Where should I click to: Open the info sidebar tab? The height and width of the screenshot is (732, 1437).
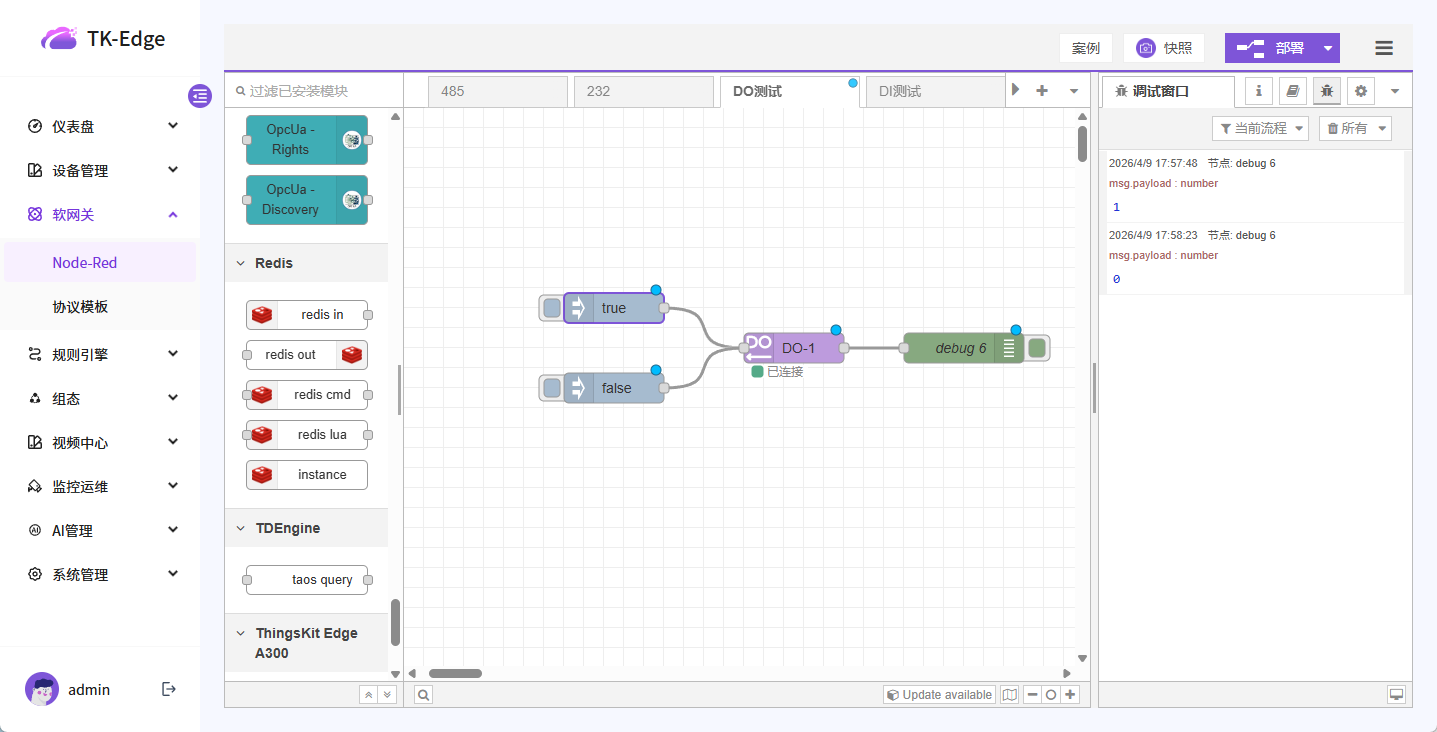(1258, 91)
